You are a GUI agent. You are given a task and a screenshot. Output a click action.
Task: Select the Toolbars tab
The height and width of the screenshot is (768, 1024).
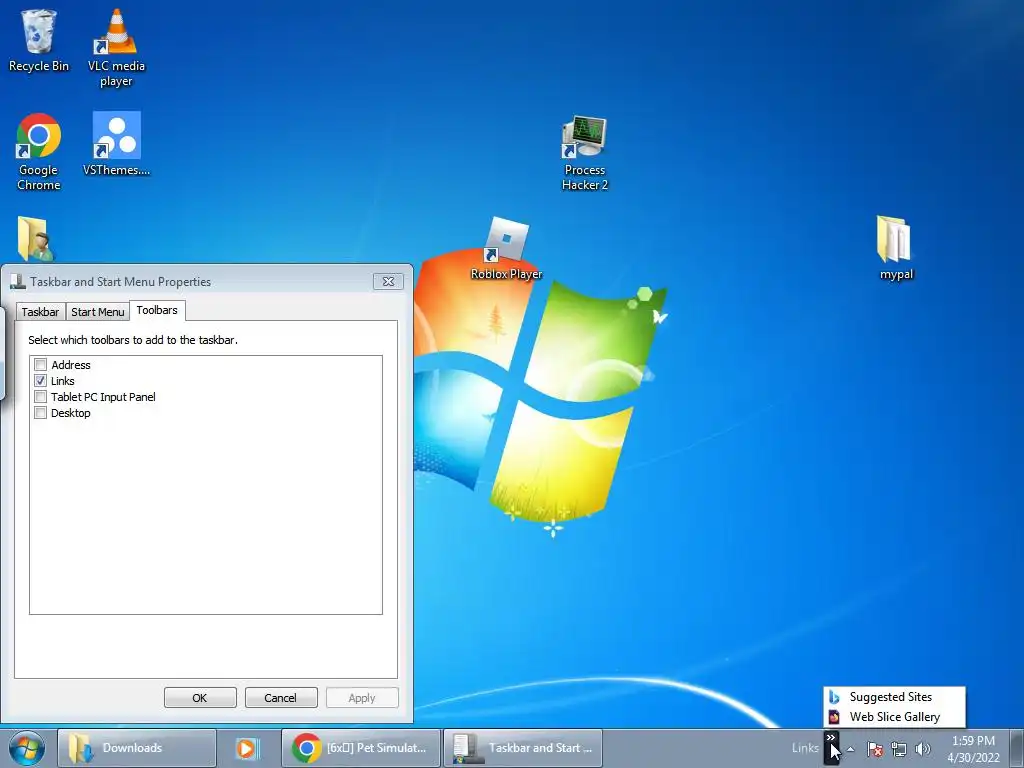(157, 310)
